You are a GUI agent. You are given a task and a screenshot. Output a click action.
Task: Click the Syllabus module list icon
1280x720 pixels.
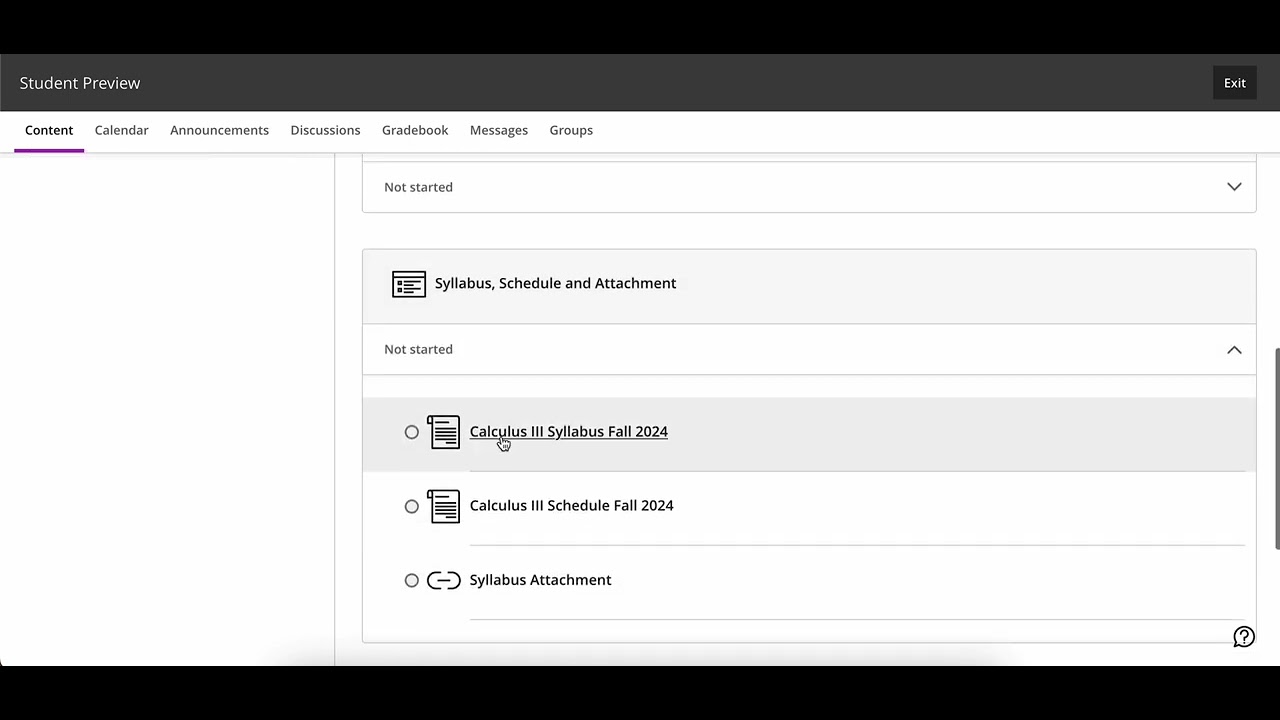[409, 284]
